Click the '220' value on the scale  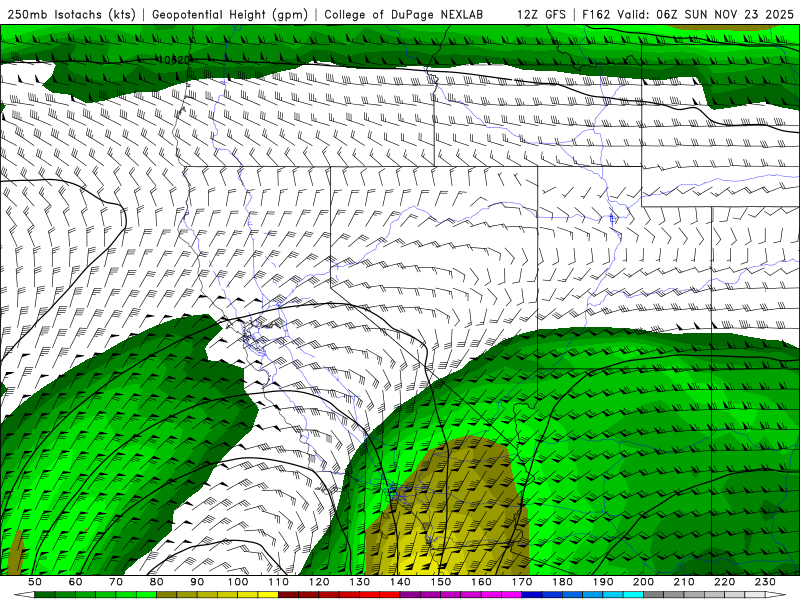(724, 582)
